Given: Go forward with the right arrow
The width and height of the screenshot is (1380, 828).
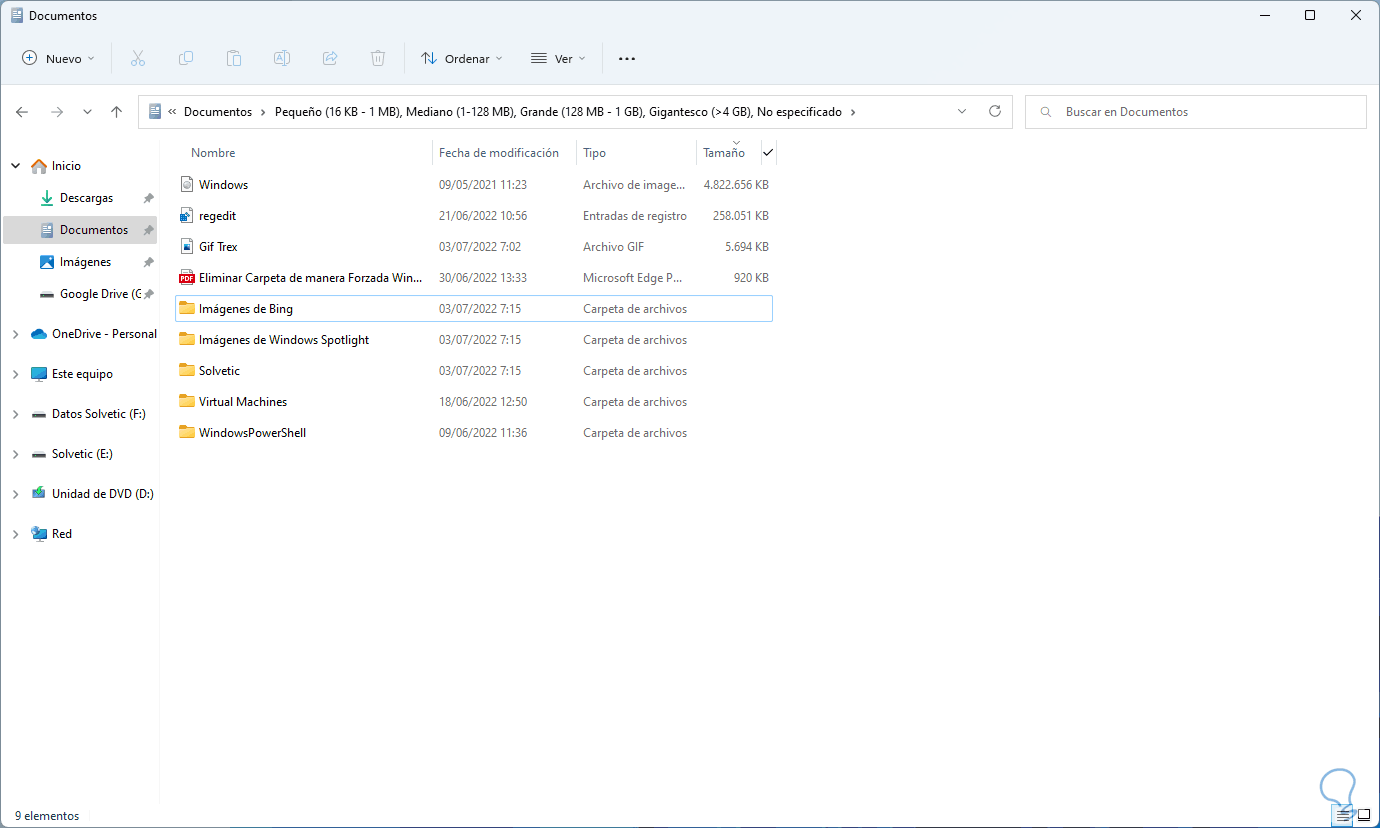Looking at the screenshot, I should tap(57, 112).
